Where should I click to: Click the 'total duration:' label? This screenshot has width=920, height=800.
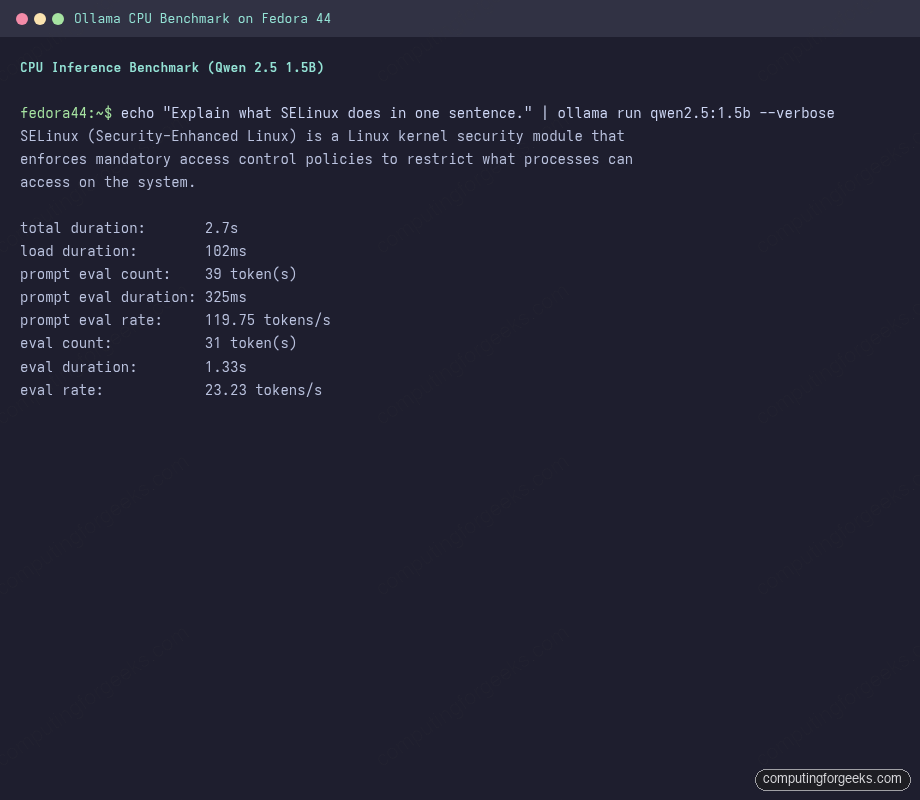pyautogui.click(x=82, y=228)
